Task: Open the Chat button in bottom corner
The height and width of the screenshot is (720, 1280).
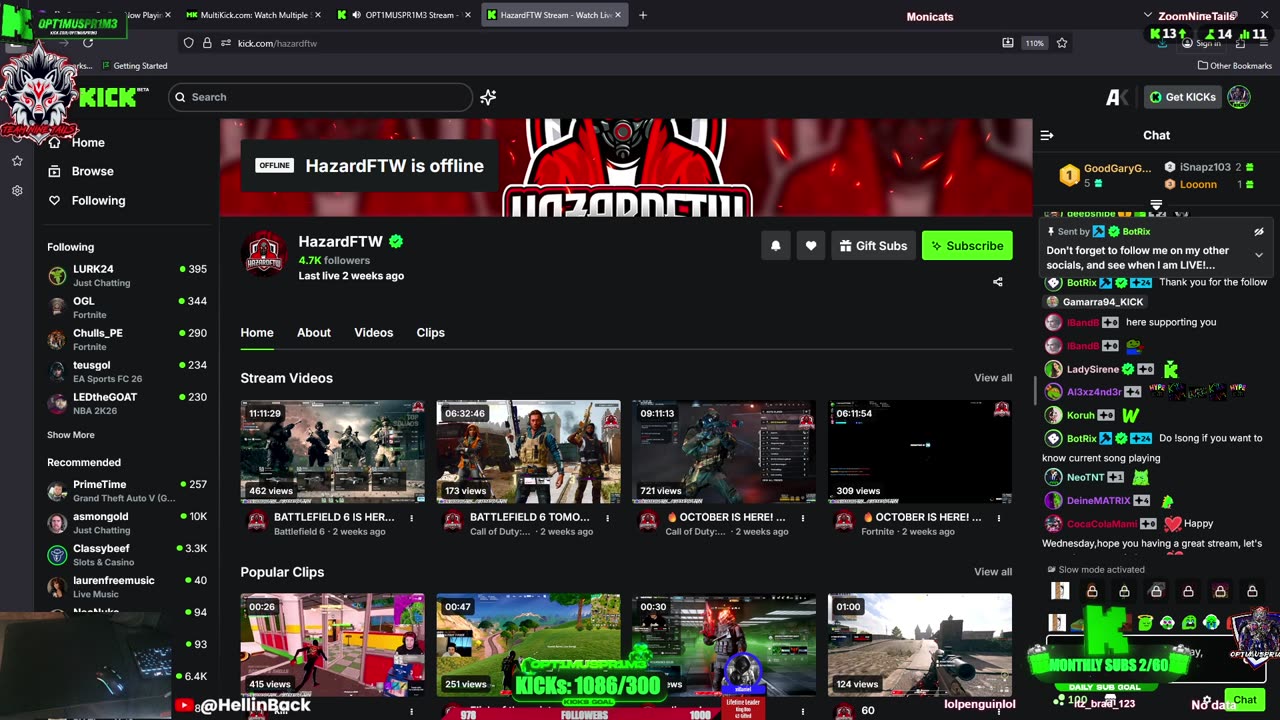Action: (1245, 700)
